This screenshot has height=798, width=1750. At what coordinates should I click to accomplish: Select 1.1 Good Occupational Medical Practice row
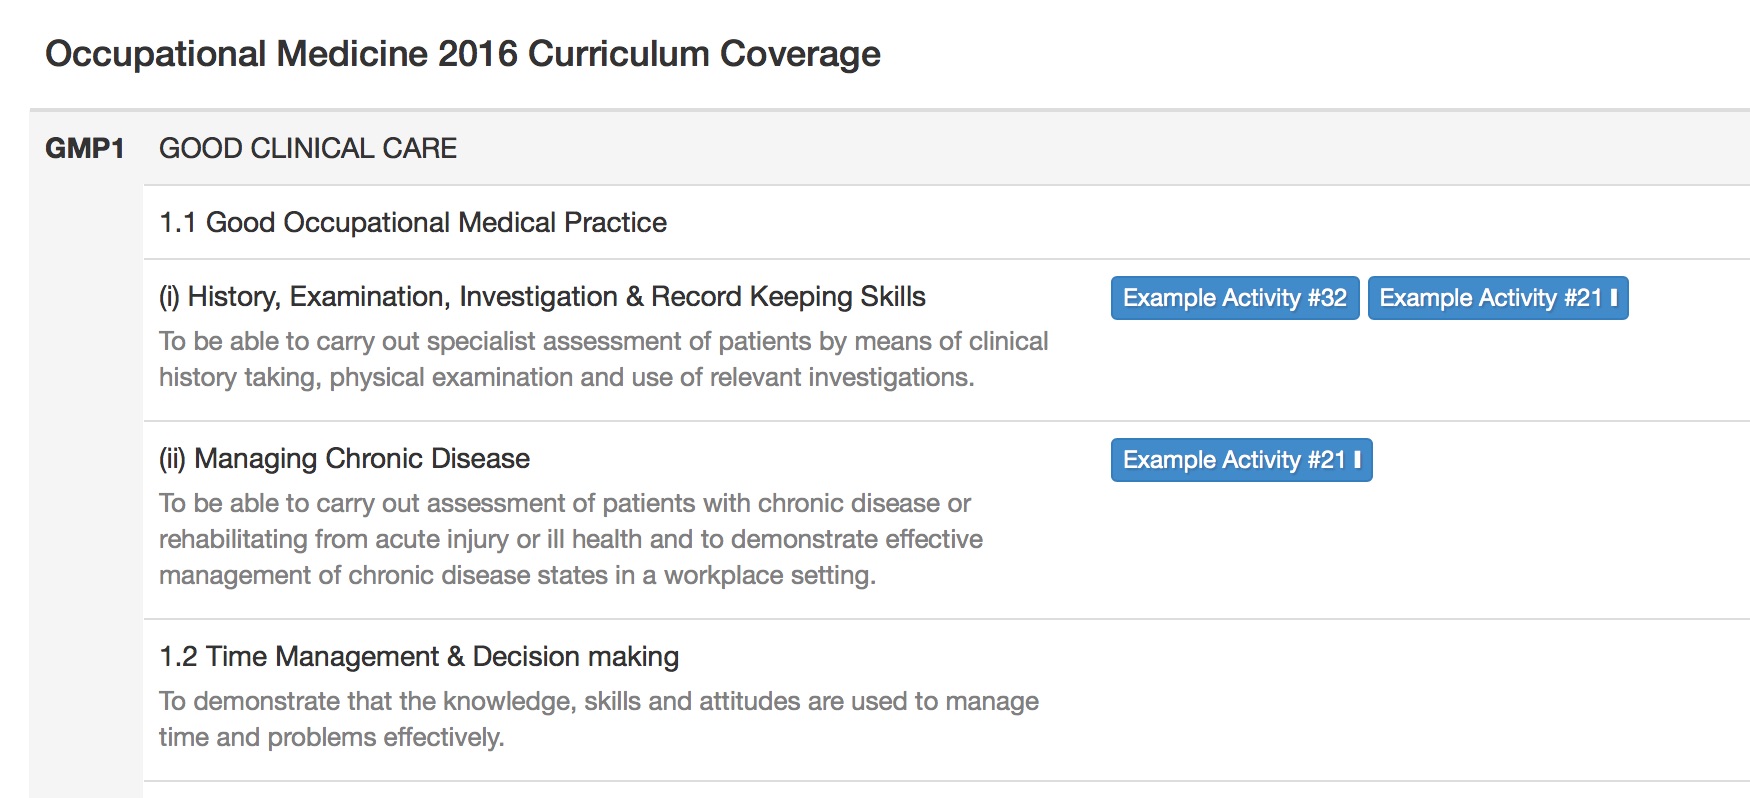946,222
